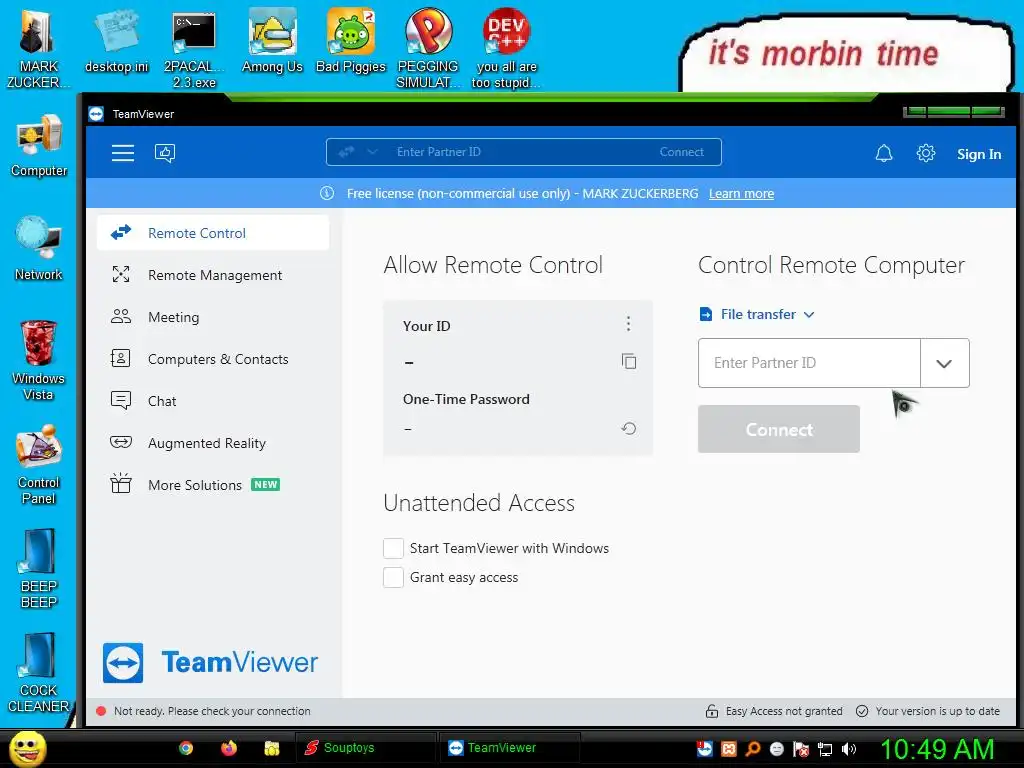This screenshot has width=1024, height=768.
Task: Select the Dev C++ desktop icon
Action: coord(506,50)
